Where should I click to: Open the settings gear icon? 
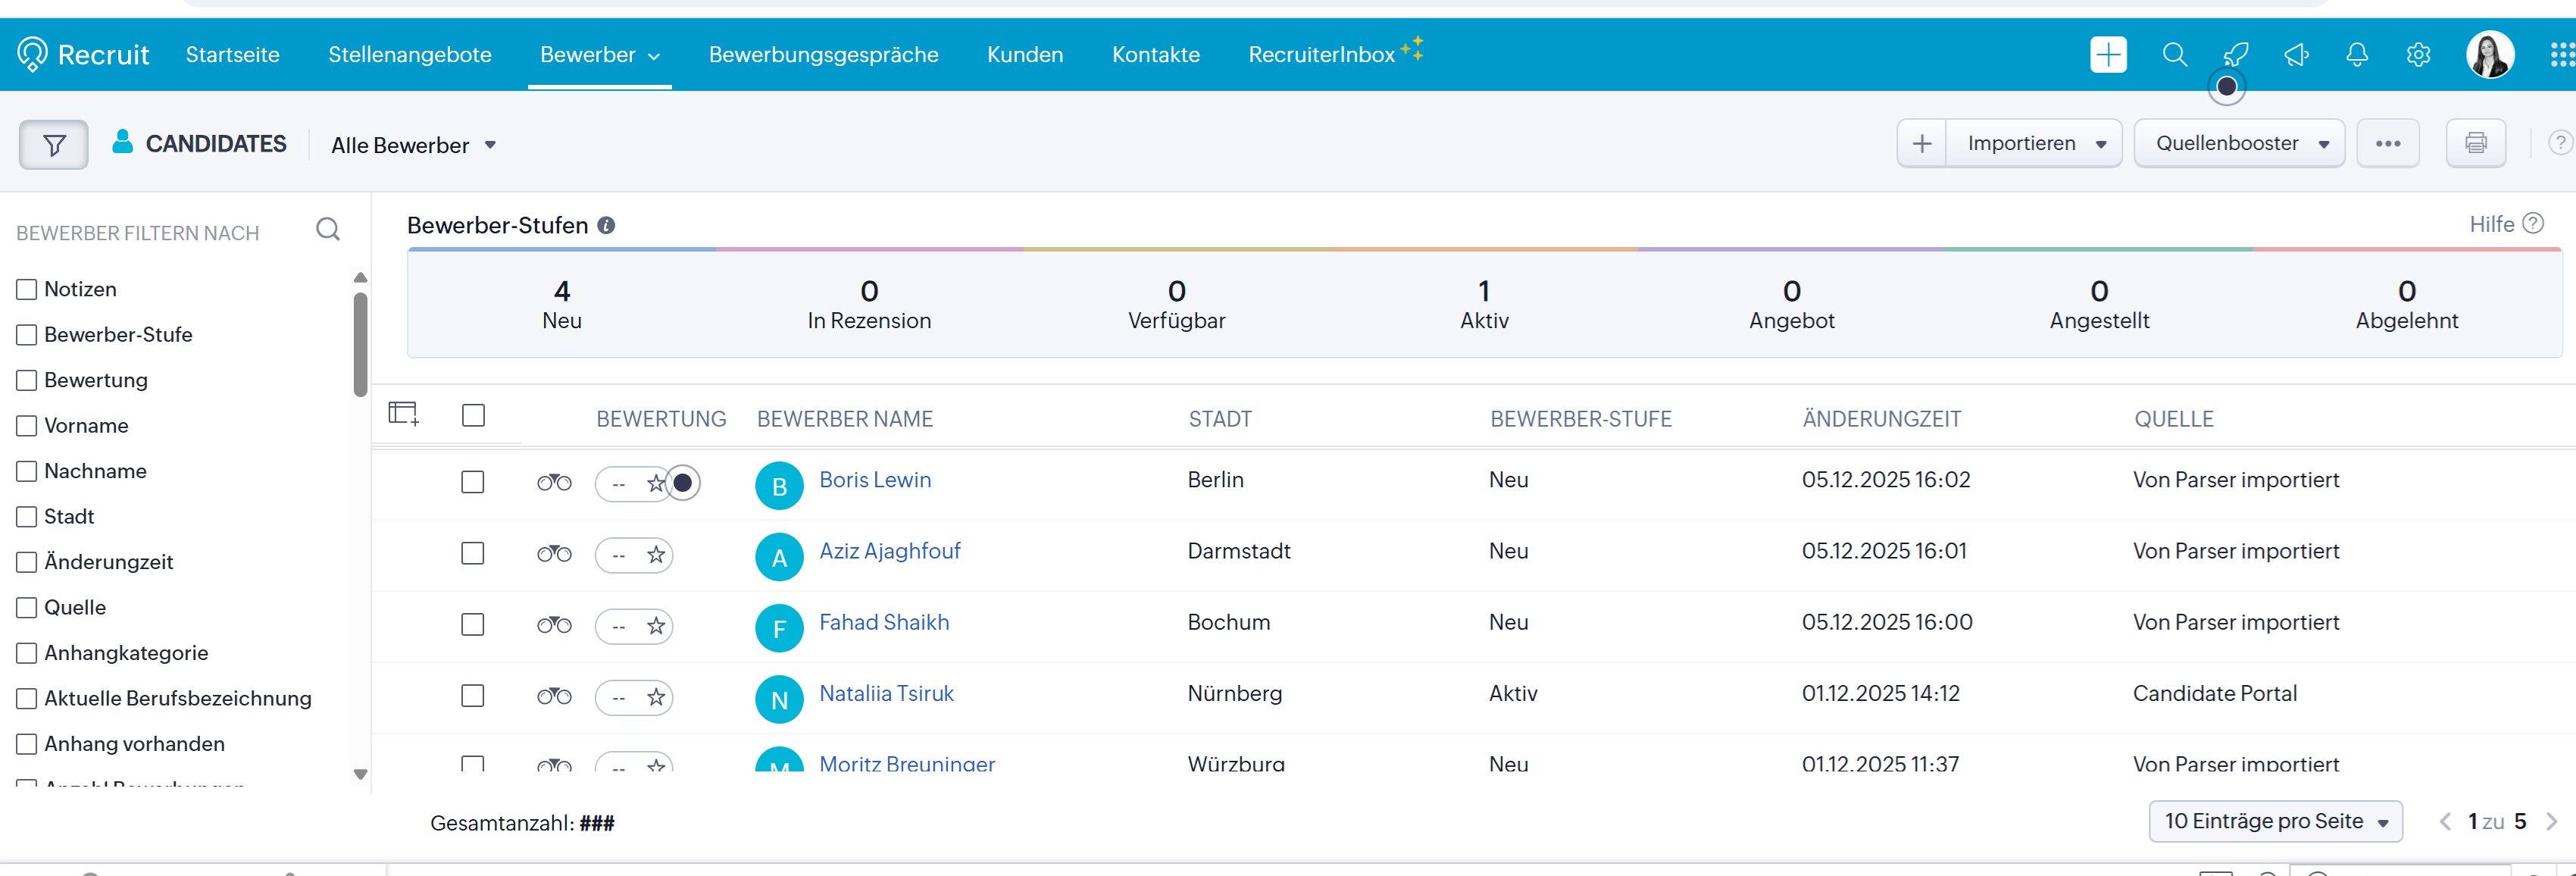point(2418,55)
